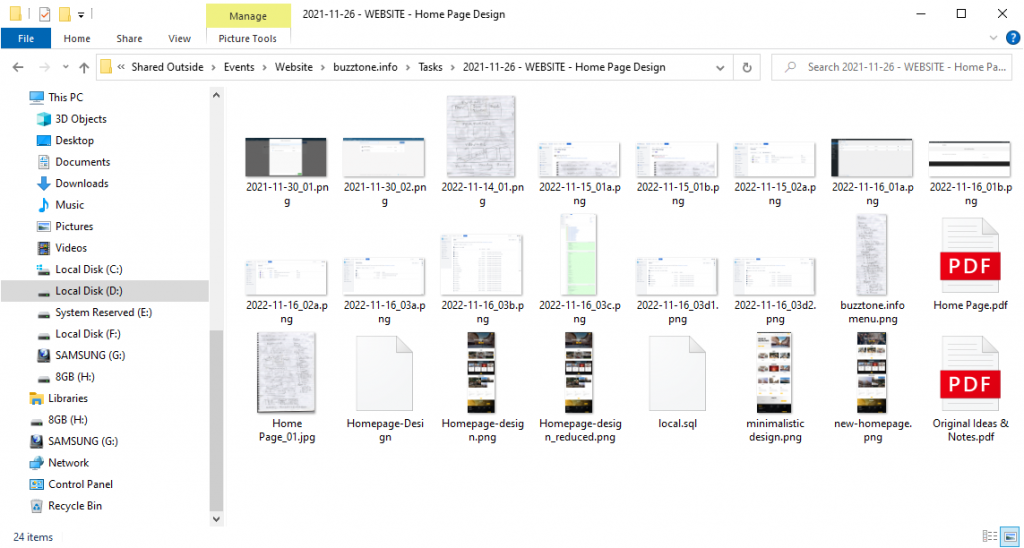This screenshot has width=1024, height=548.
Task: Open the File menu tab
Action: (26, 38)
